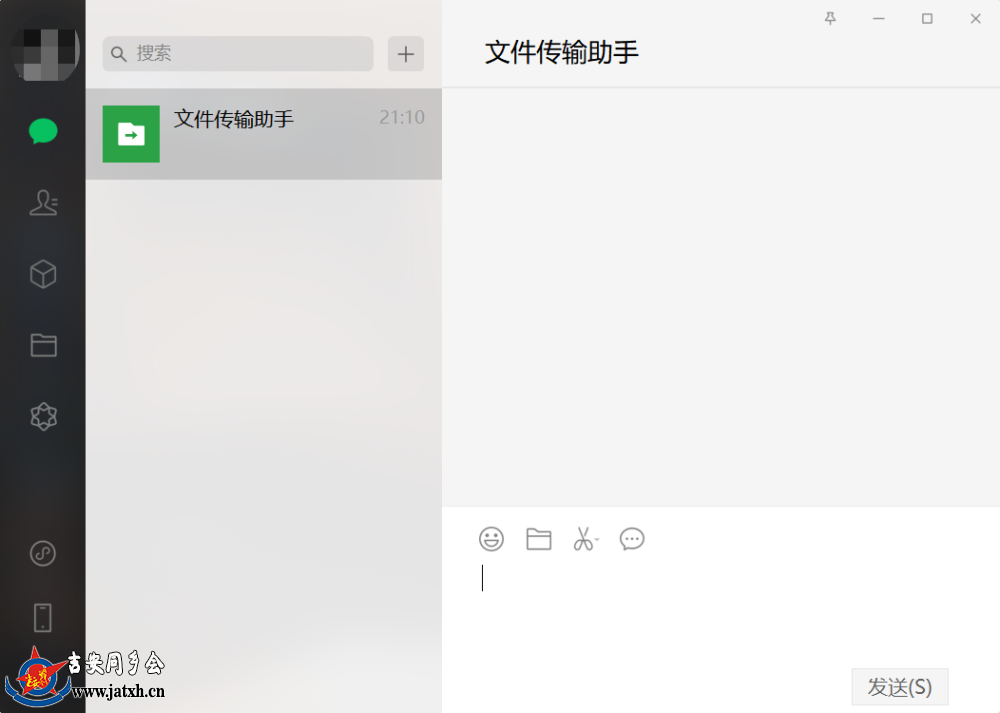
Task: Click the 发送(S) send button
Action: (900, 687)
